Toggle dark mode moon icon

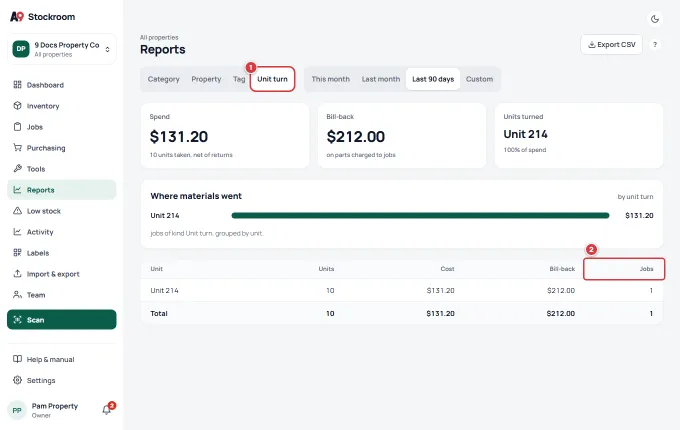655,19
